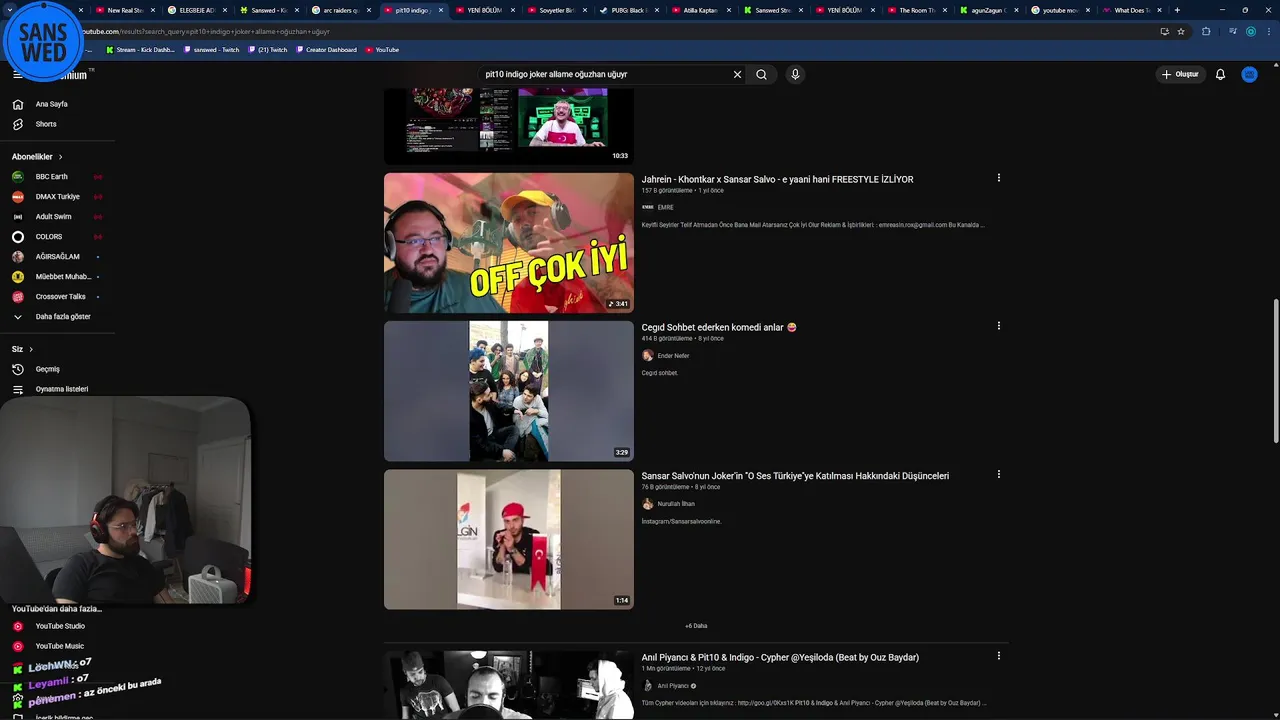Click the EMRE channel name
Image resolution: width=1280 pixels, height=720 pixels.
point(665,207)
